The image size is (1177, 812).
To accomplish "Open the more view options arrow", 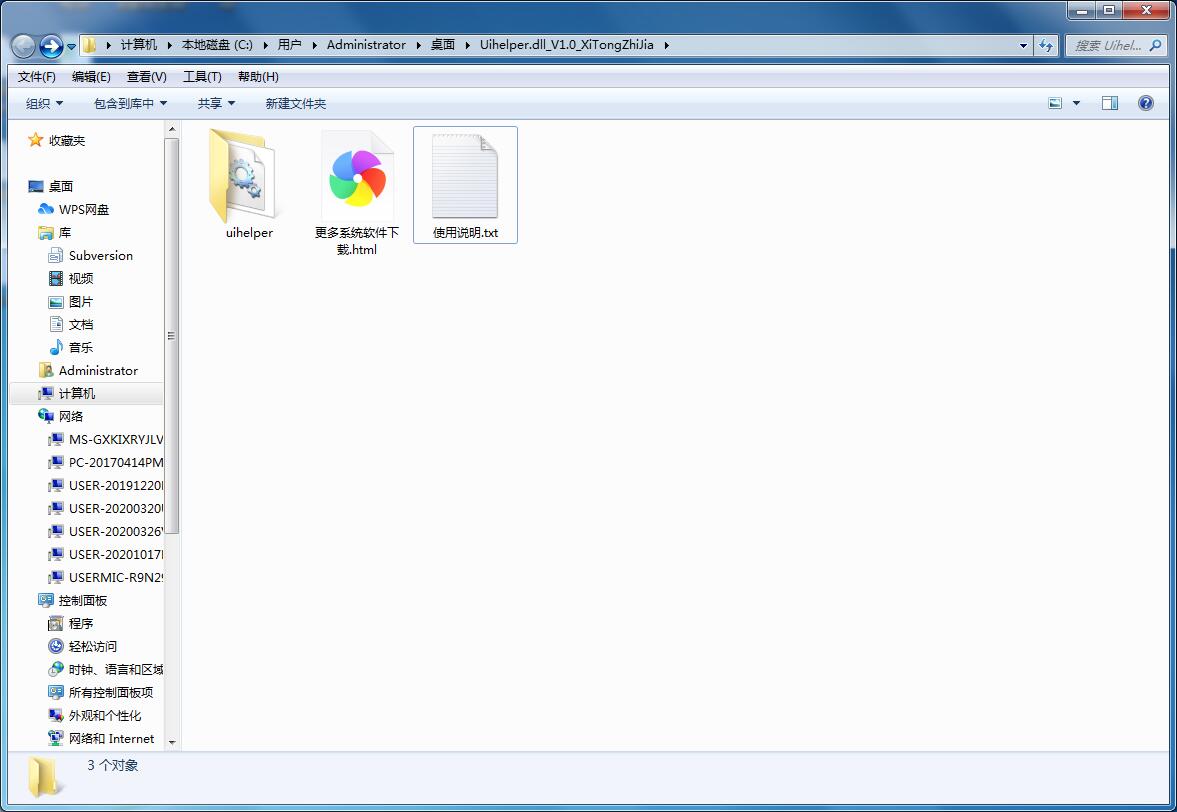I will coord(1076,104).
